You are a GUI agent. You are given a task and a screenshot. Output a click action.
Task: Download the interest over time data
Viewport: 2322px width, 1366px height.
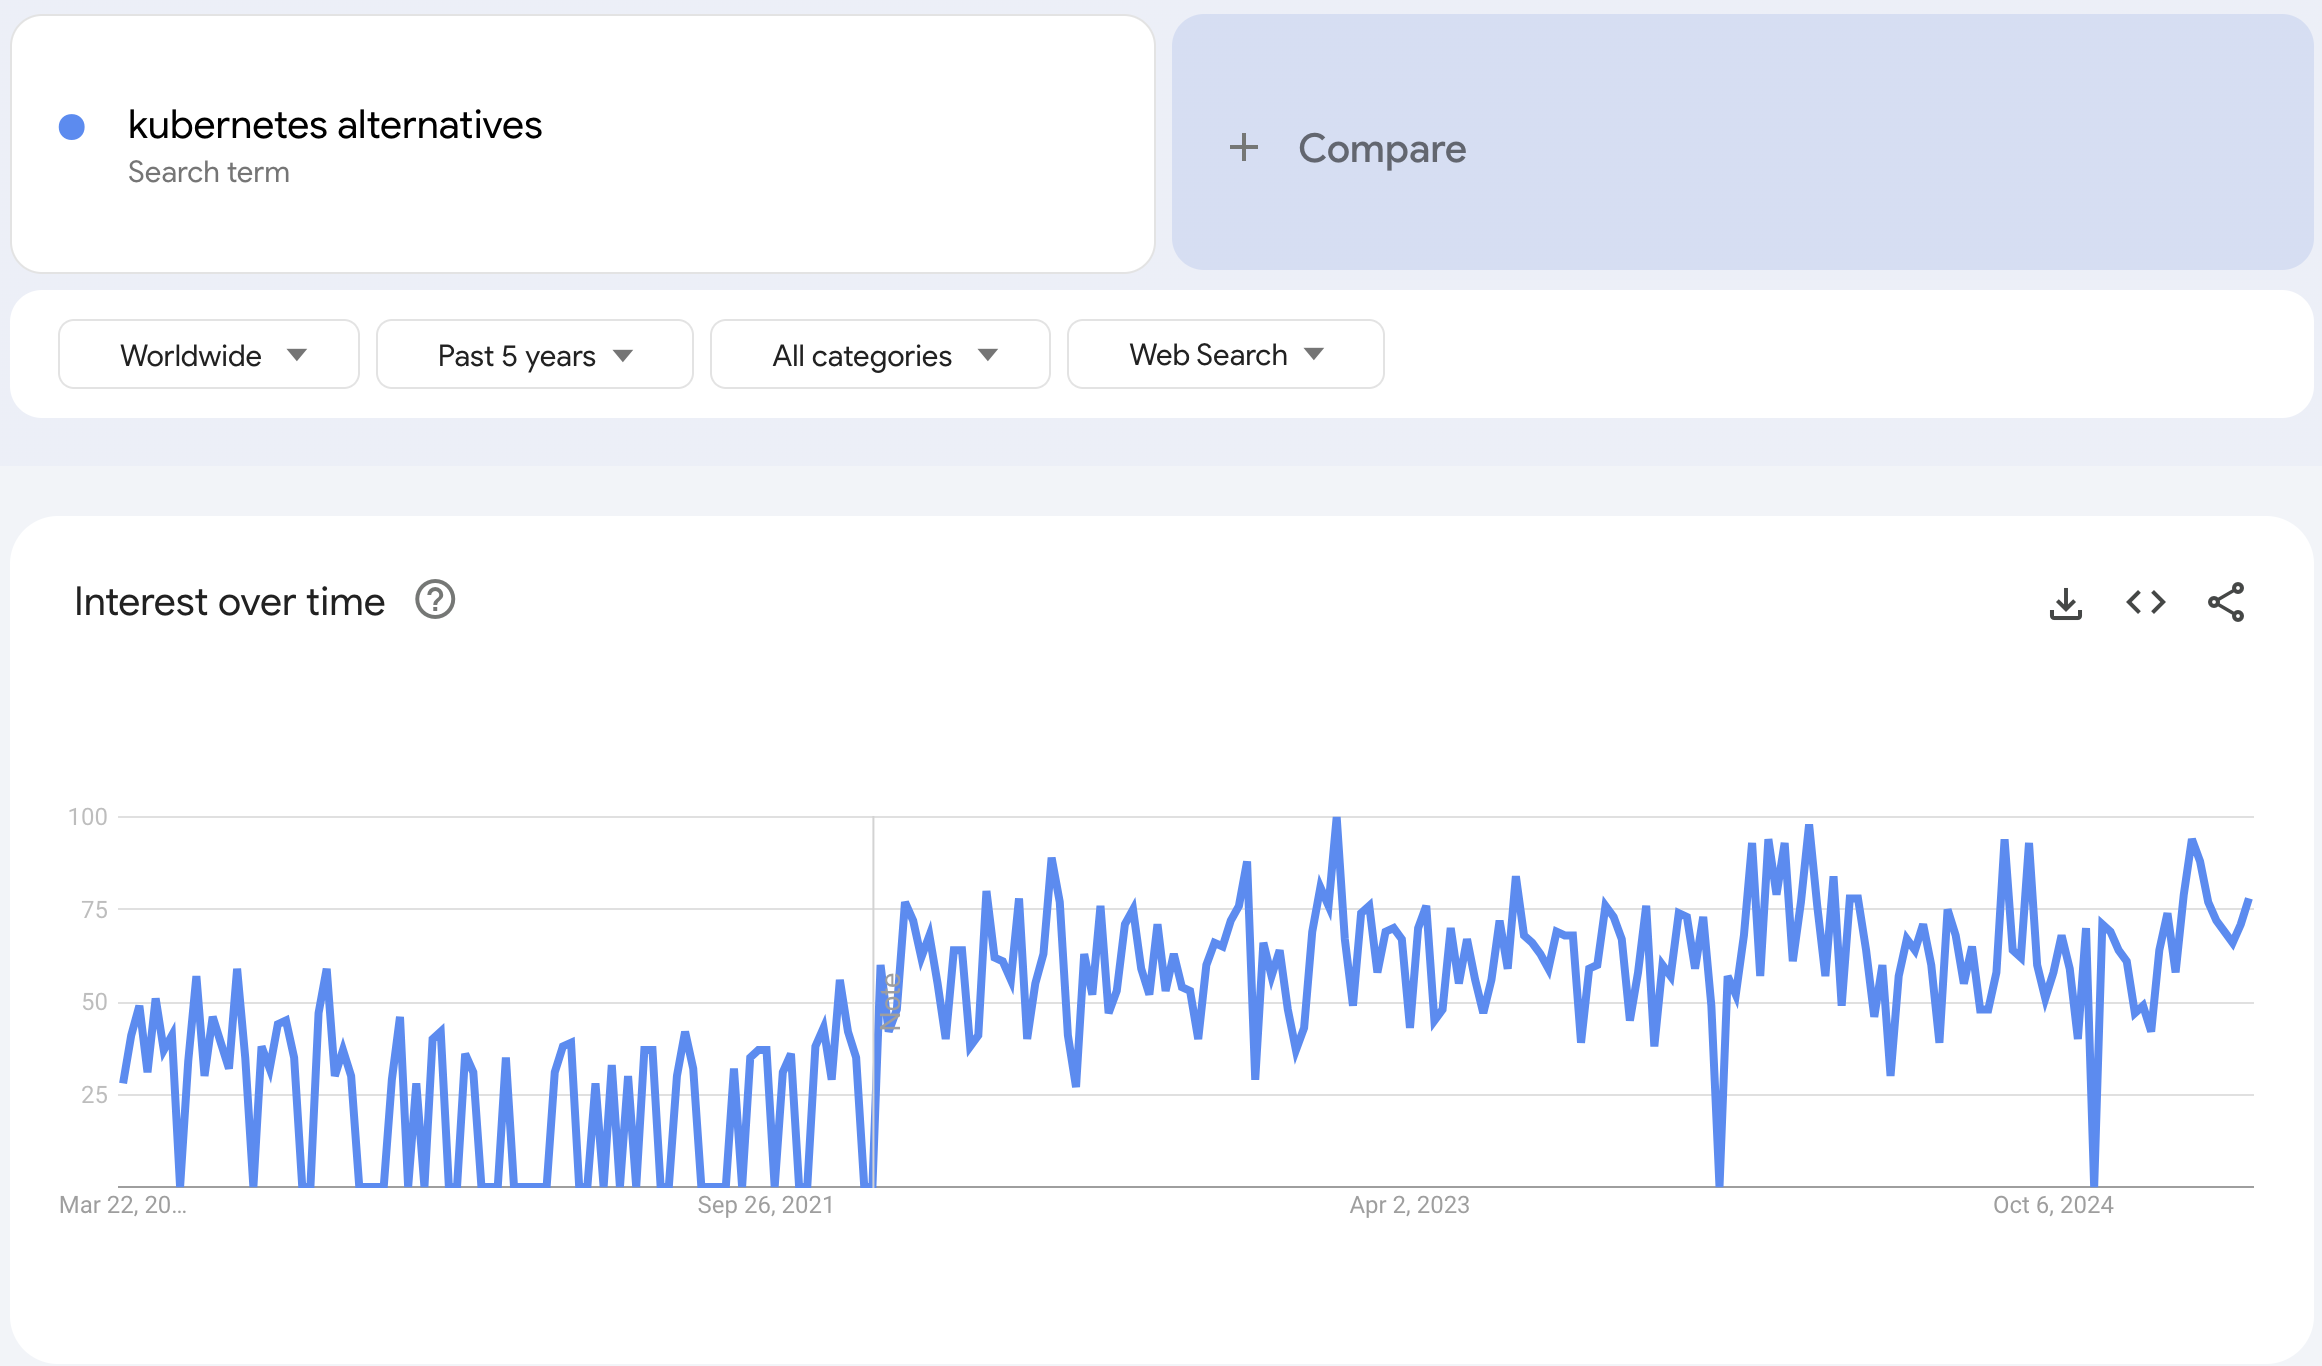(x=2066, y=603)
